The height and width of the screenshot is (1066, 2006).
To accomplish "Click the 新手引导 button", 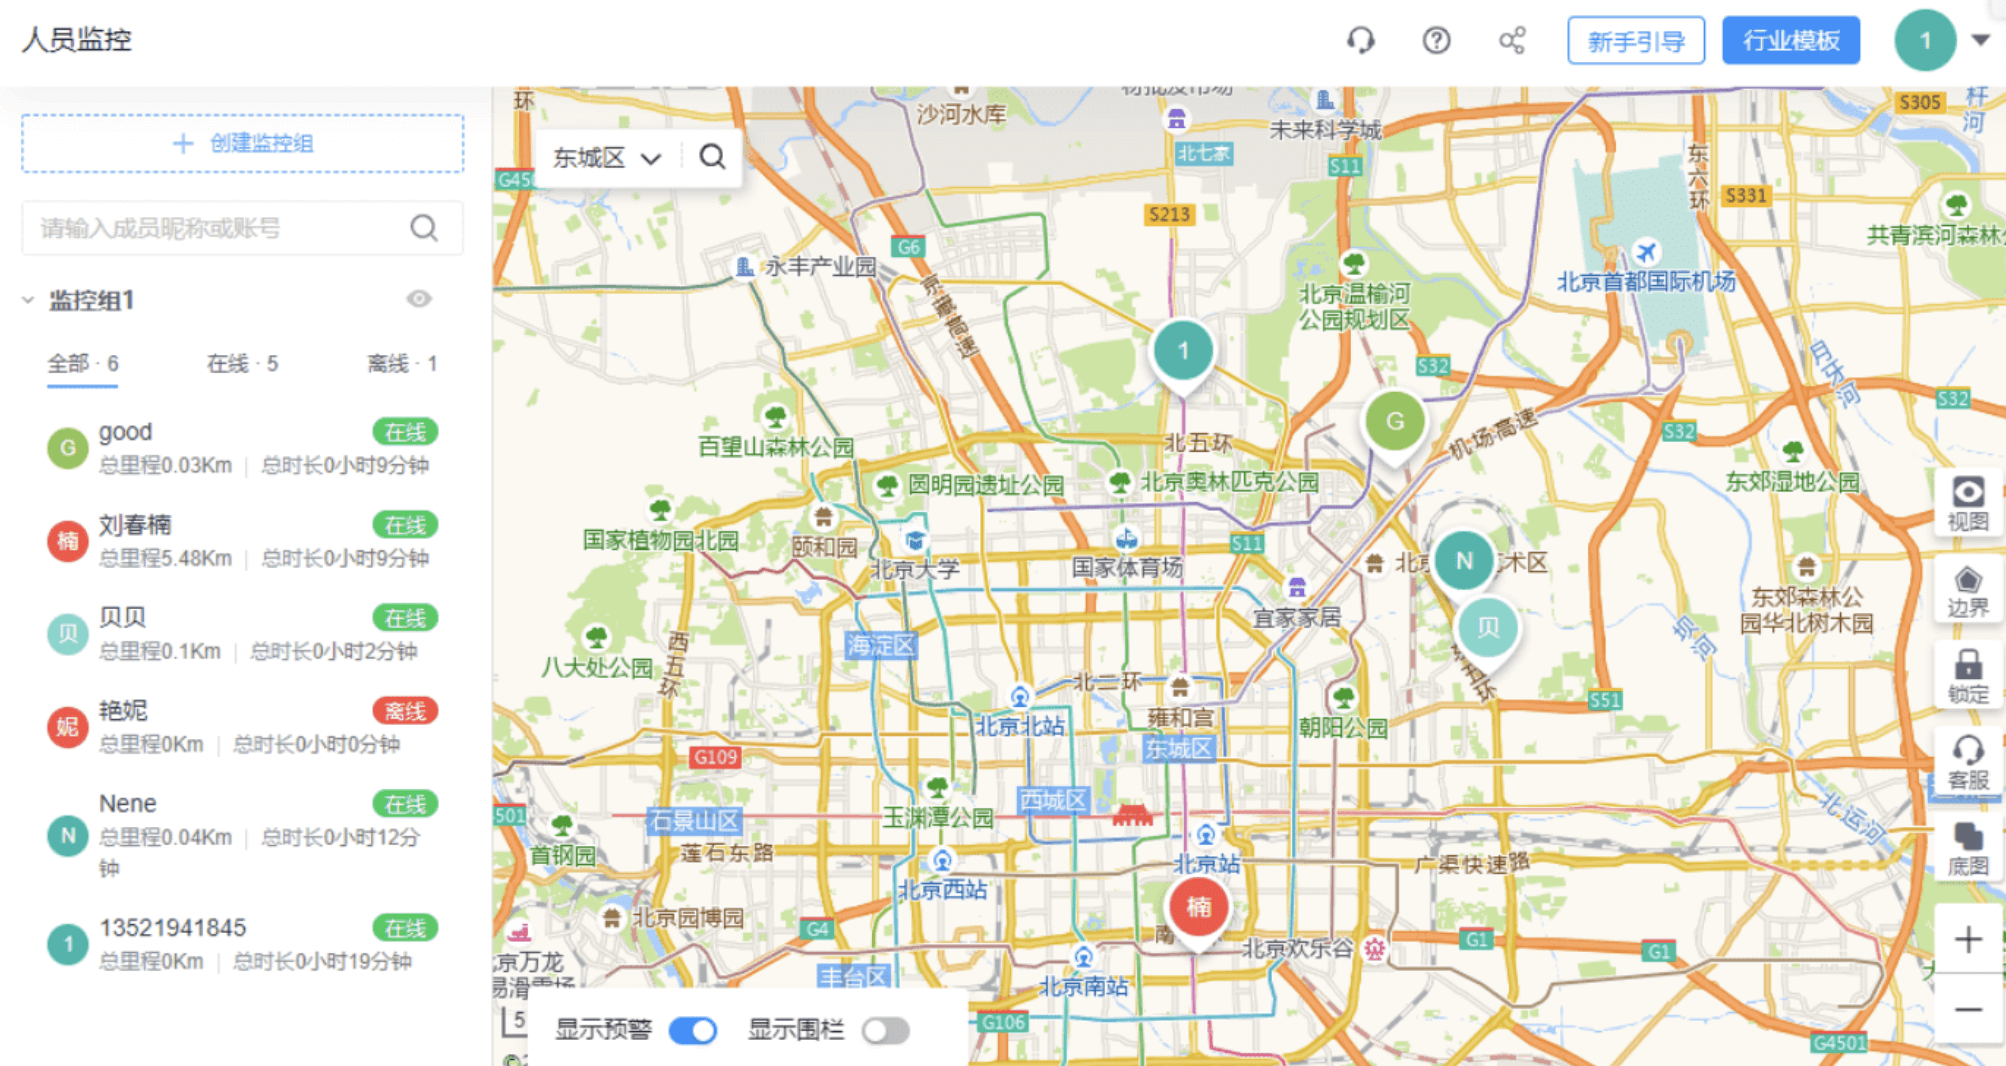I will pos(1636,41).
